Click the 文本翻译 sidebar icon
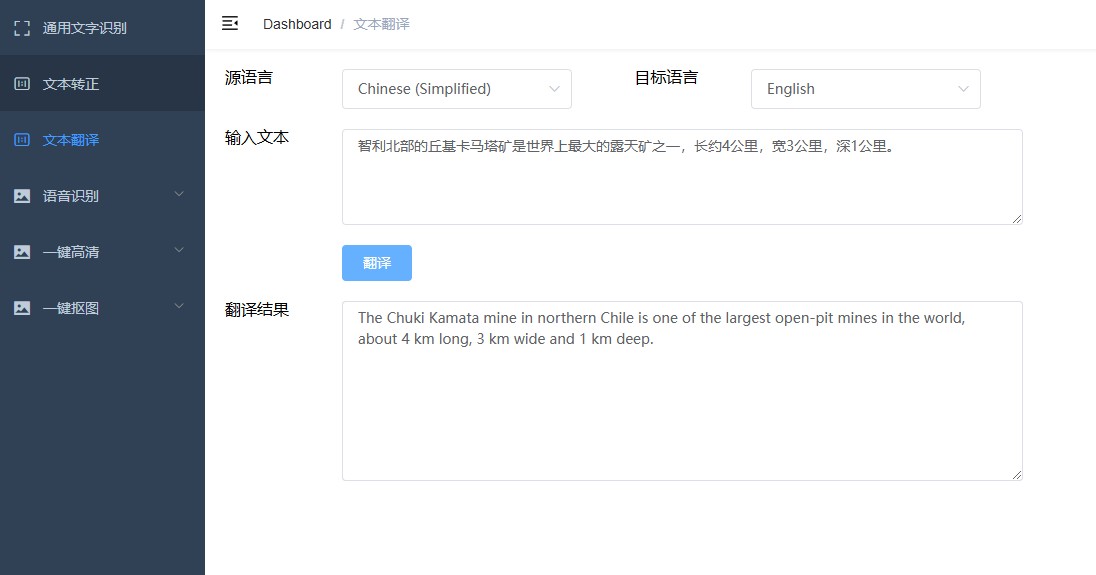 [22, 140]
